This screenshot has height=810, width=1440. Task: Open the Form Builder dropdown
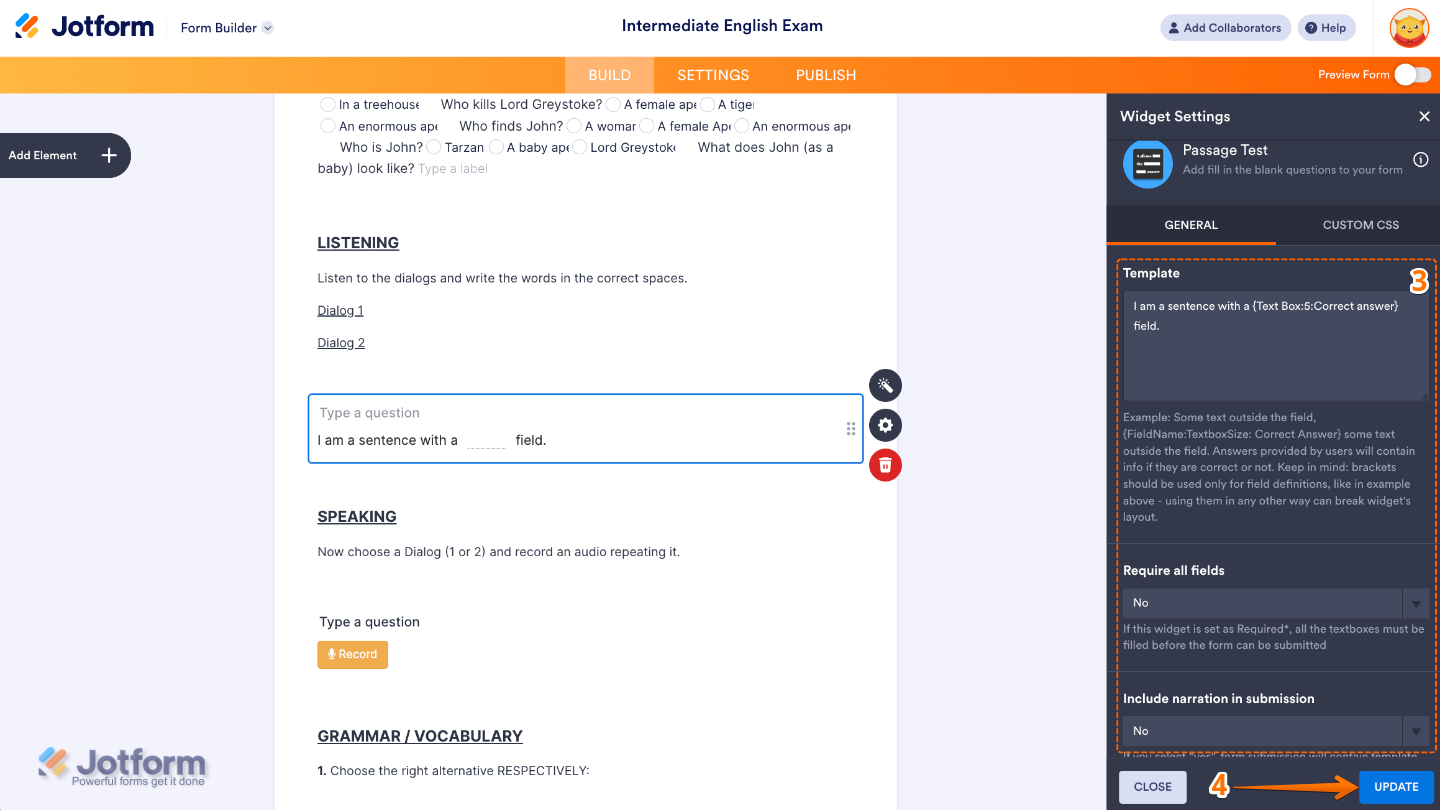225,28
